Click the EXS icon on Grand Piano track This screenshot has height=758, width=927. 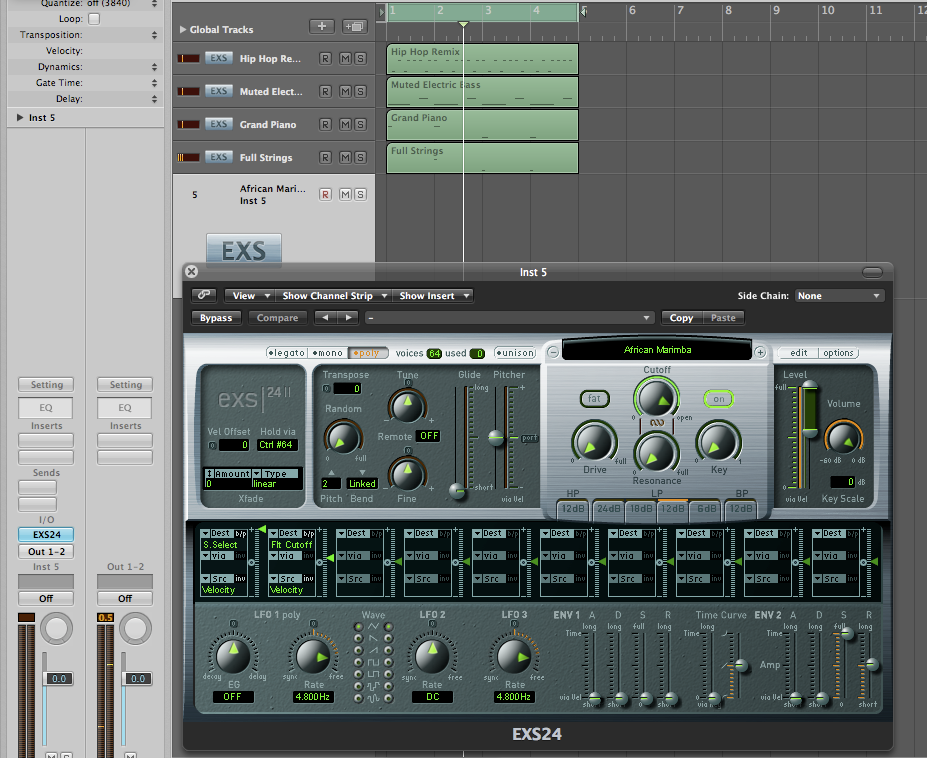tap(218, 124)
